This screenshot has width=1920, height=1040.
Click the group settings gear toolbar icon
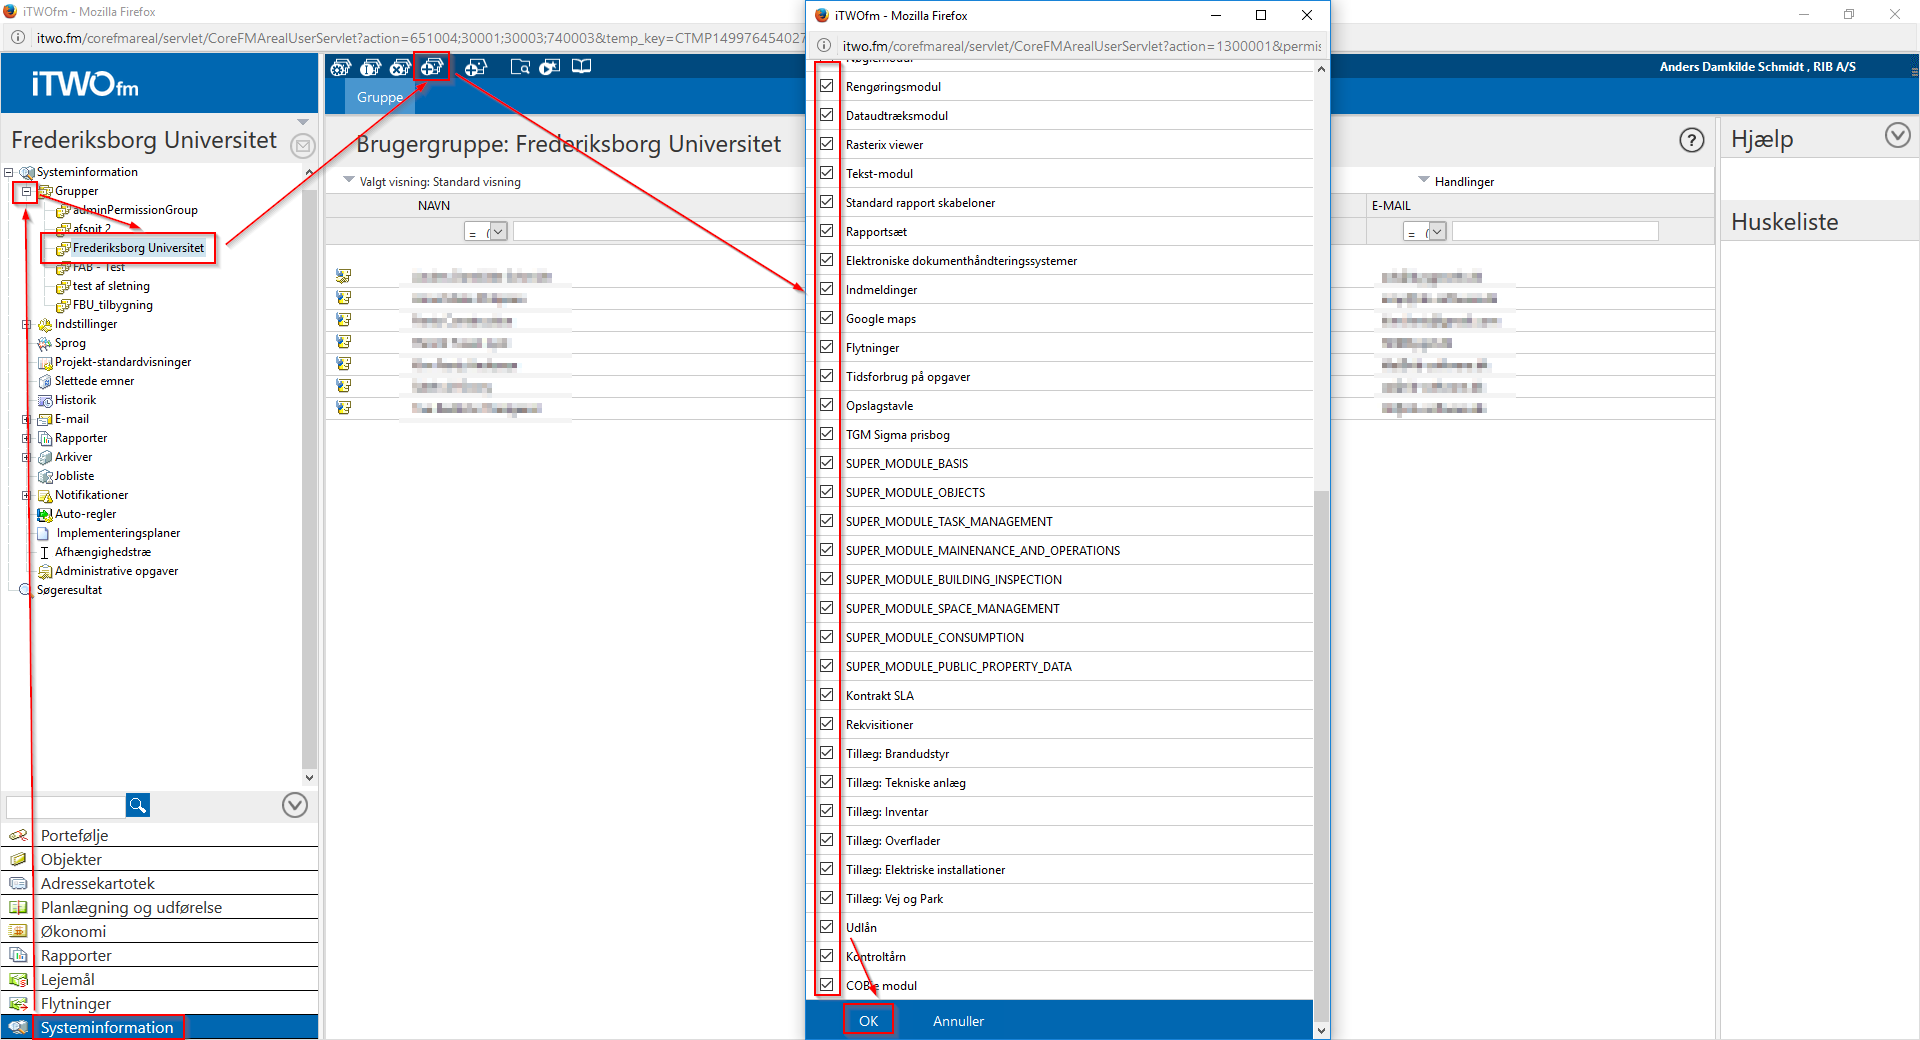(341, 67)
